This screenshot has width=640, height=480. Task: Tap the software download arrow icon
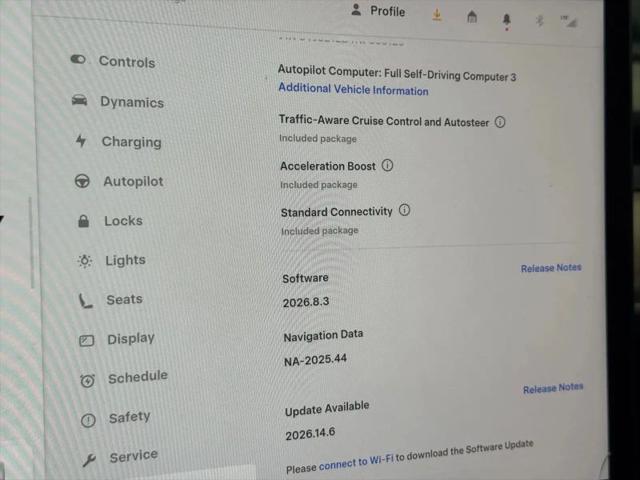coord(437,15)
